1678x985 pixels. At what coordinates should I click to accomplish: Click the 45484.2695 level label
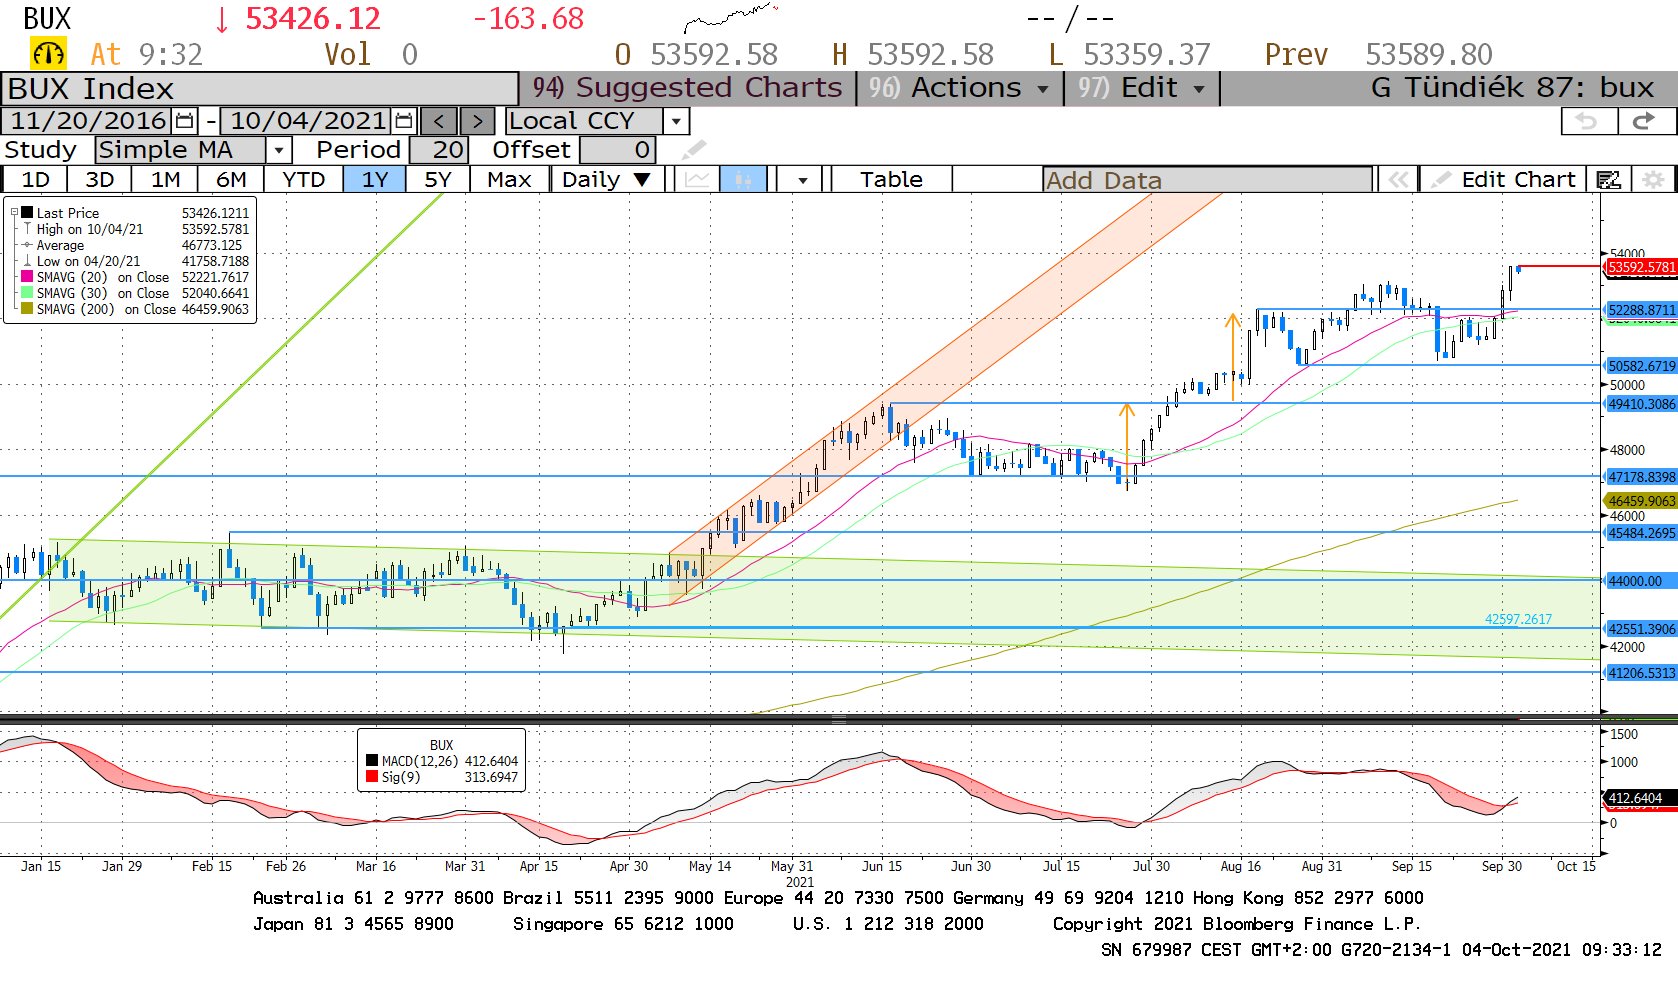1641,533
